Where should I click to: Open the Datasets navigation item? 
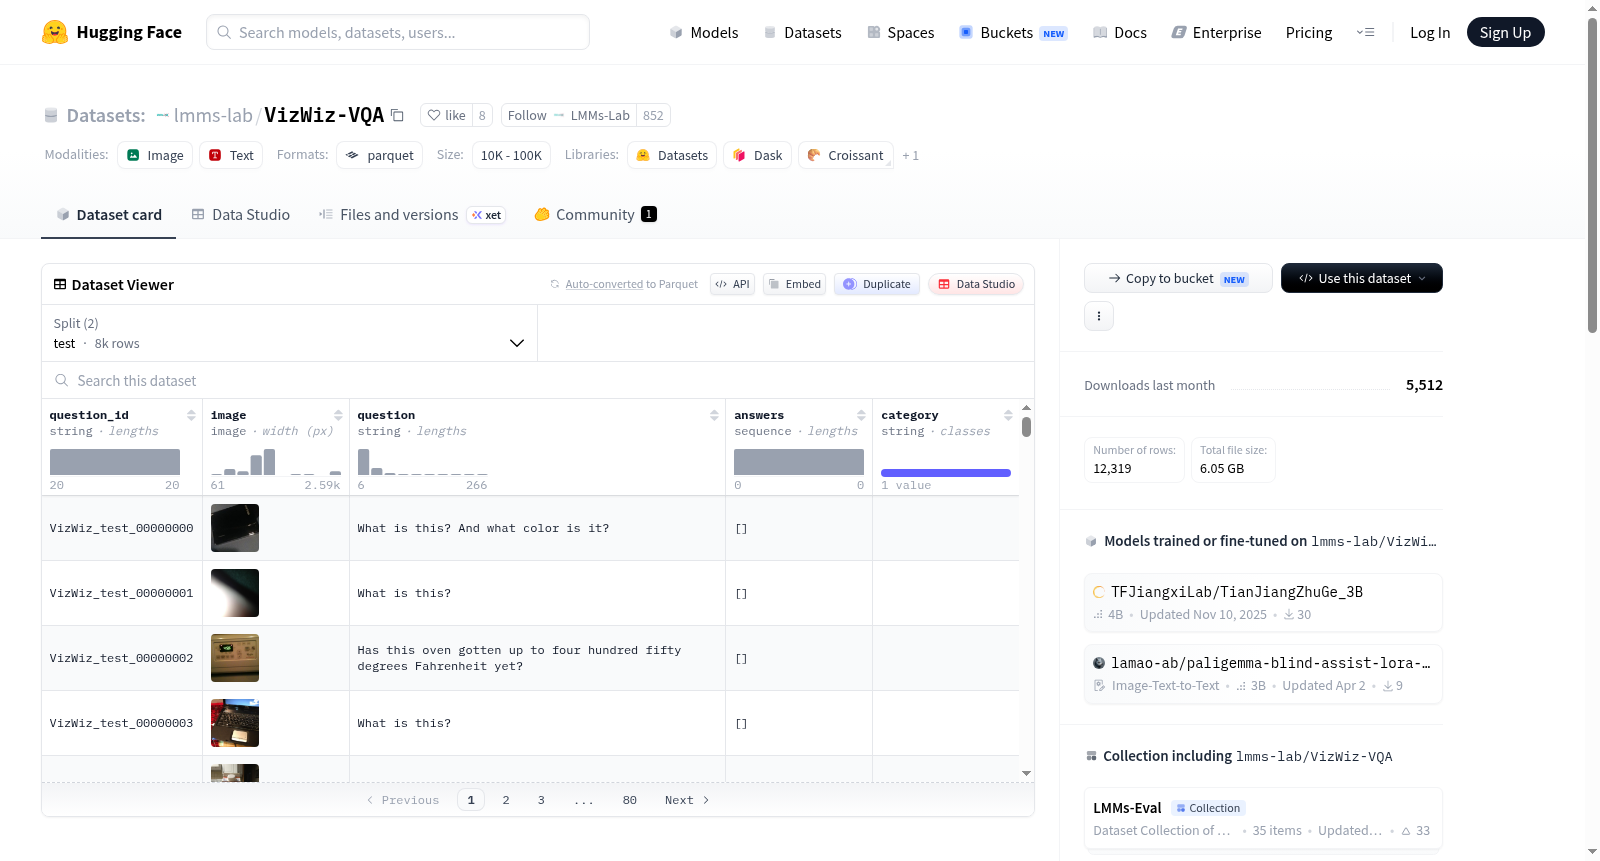point(802,32)
